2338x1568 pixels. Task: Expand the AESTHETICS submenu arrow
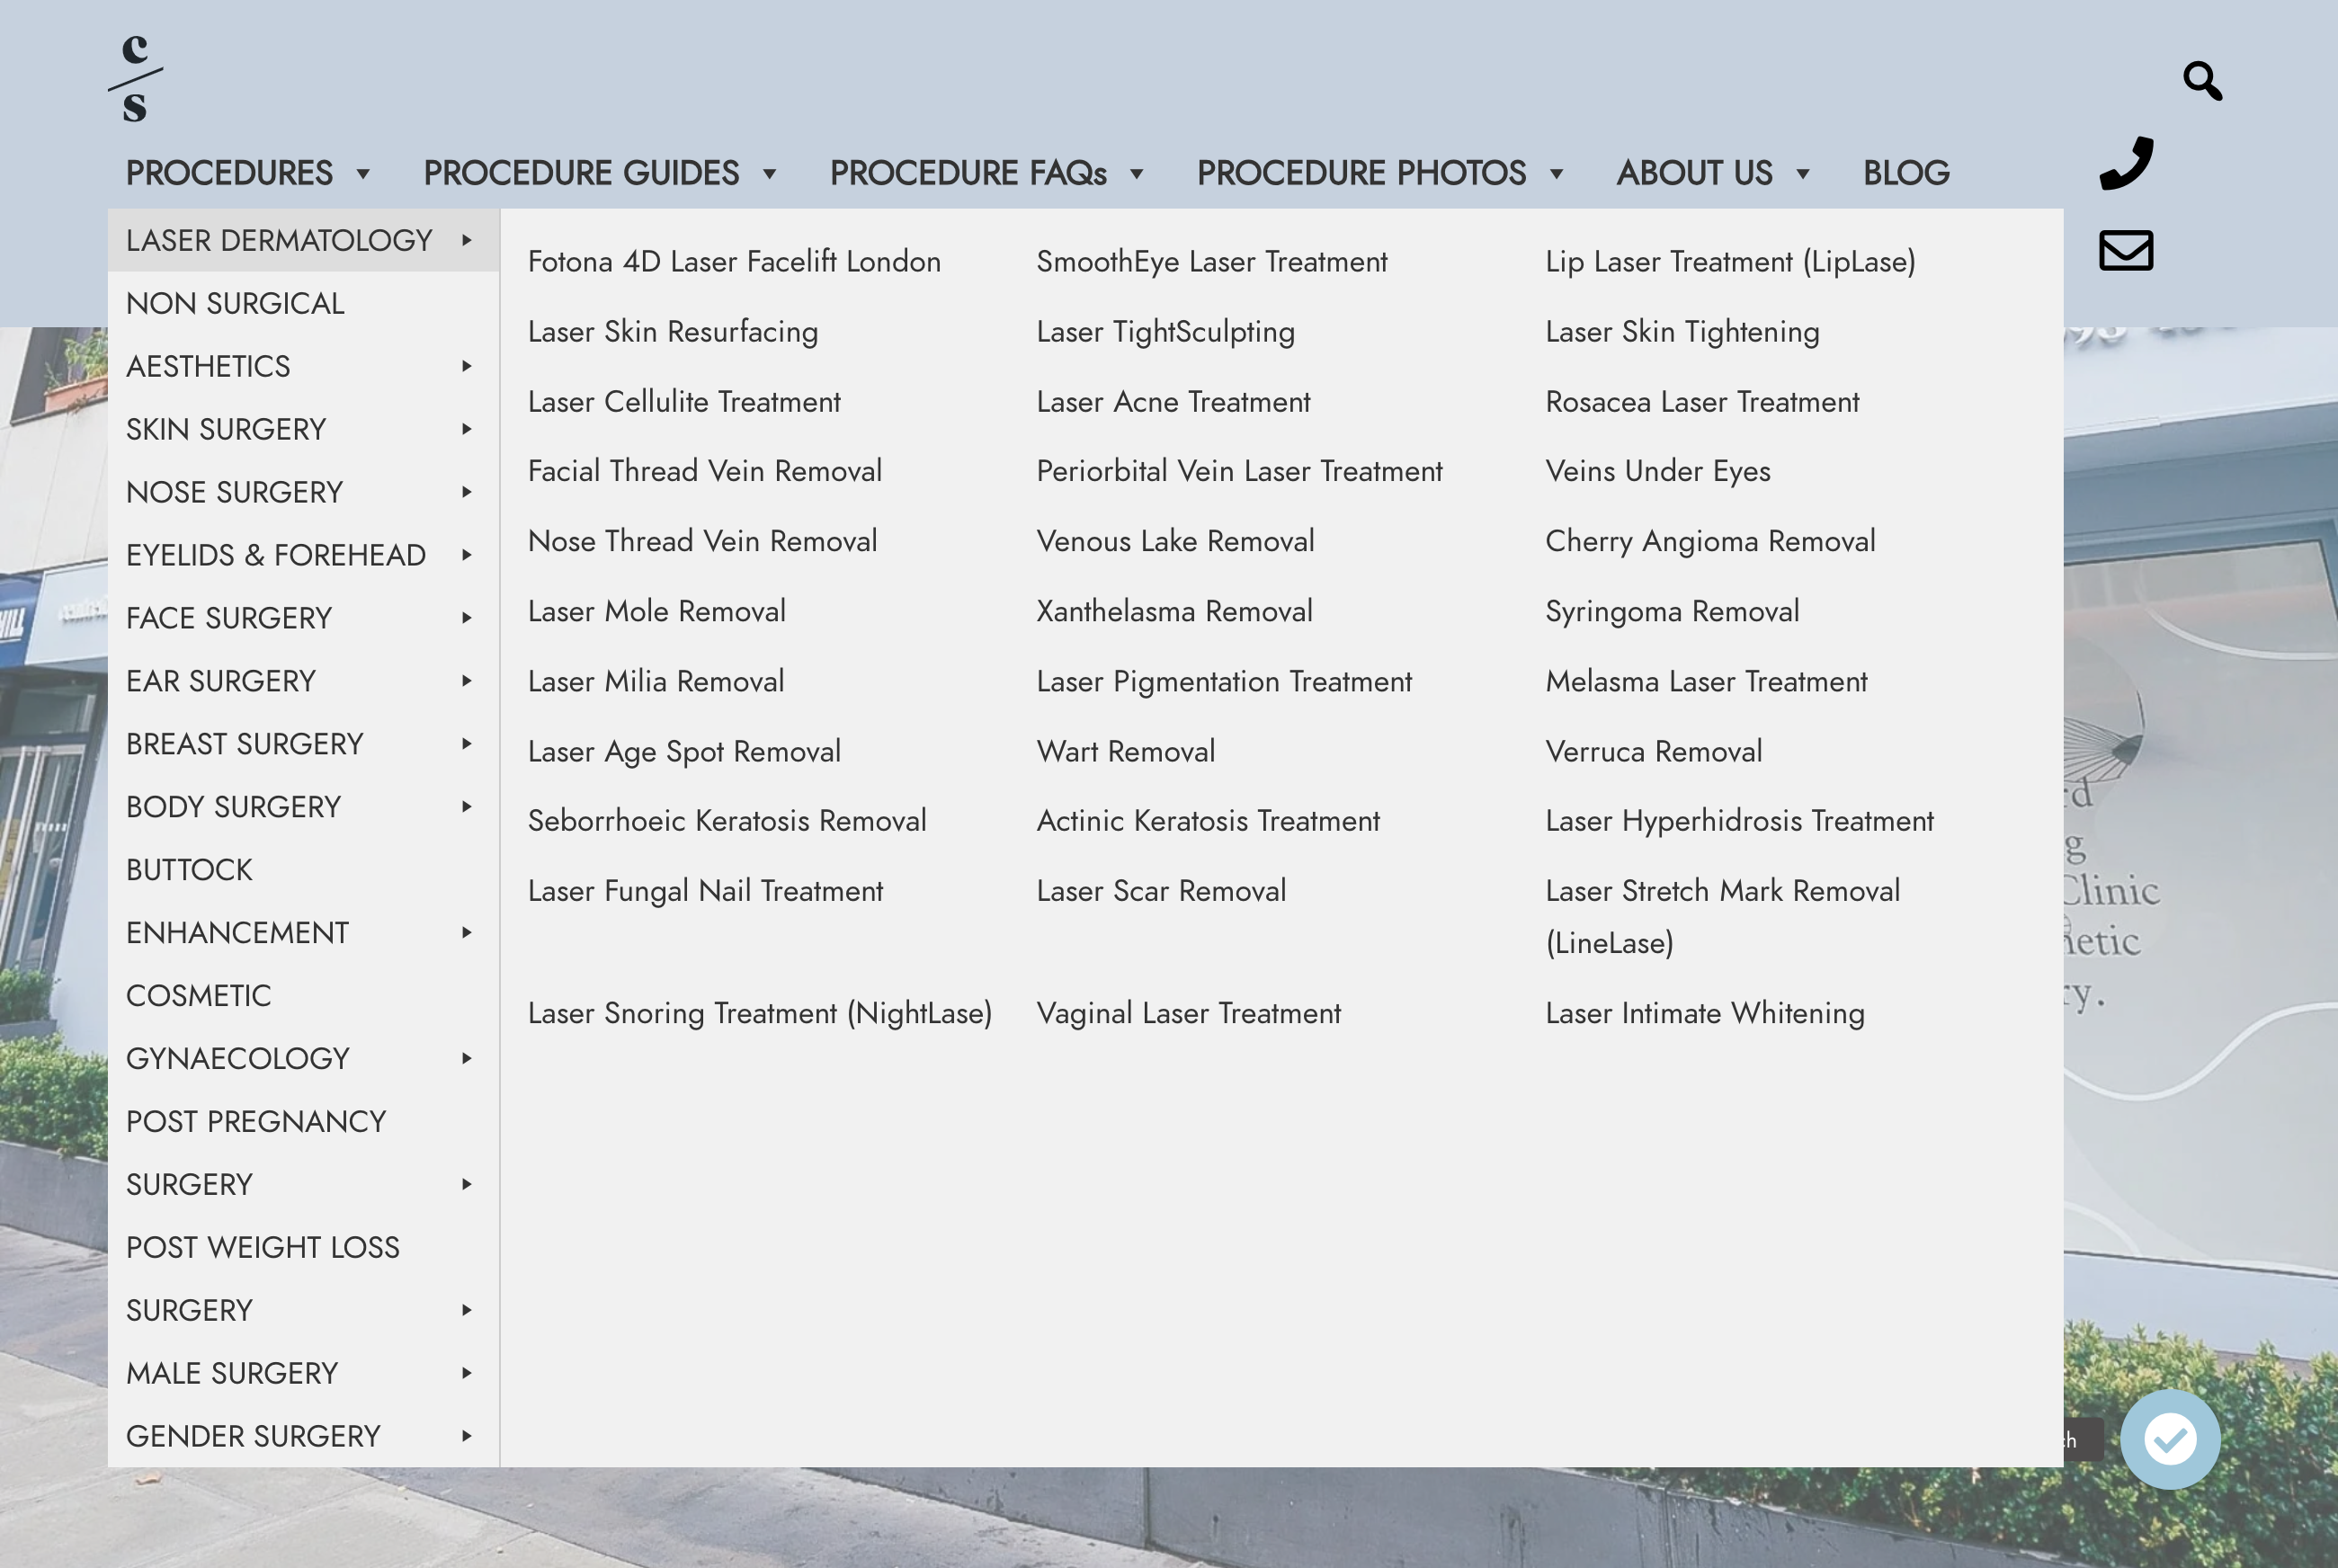pyautogui.click(x=466, y=366)
